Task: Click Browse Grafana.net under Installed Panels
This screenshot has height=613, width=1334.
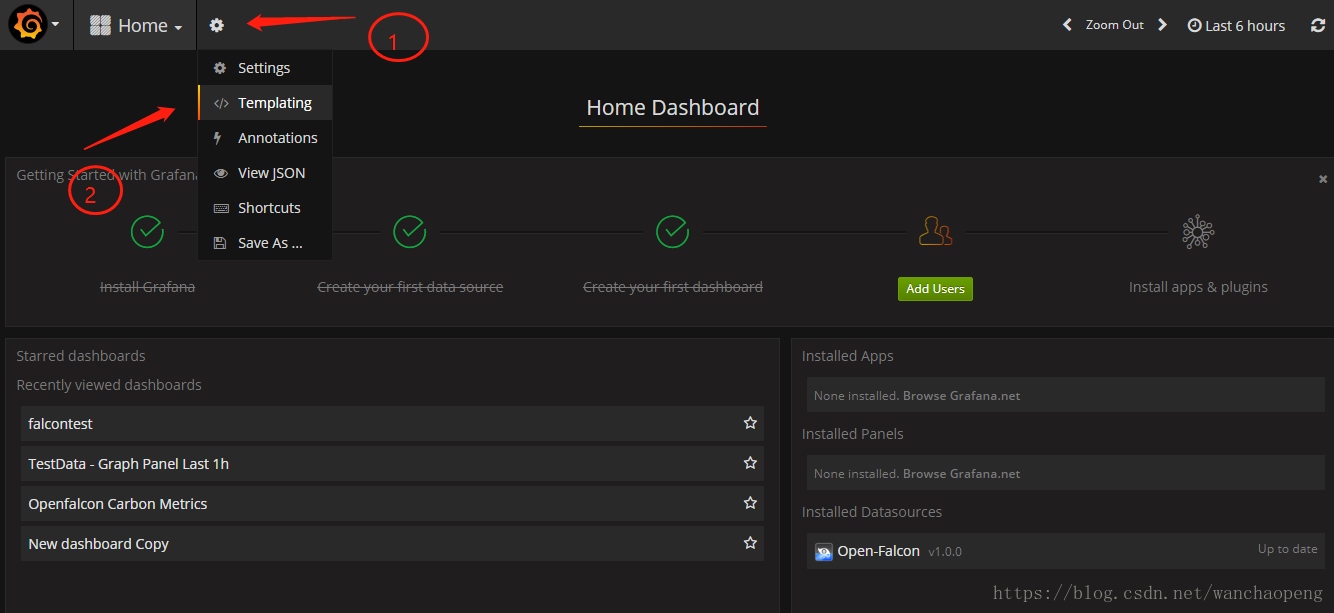Action: (x=961, y=474)
